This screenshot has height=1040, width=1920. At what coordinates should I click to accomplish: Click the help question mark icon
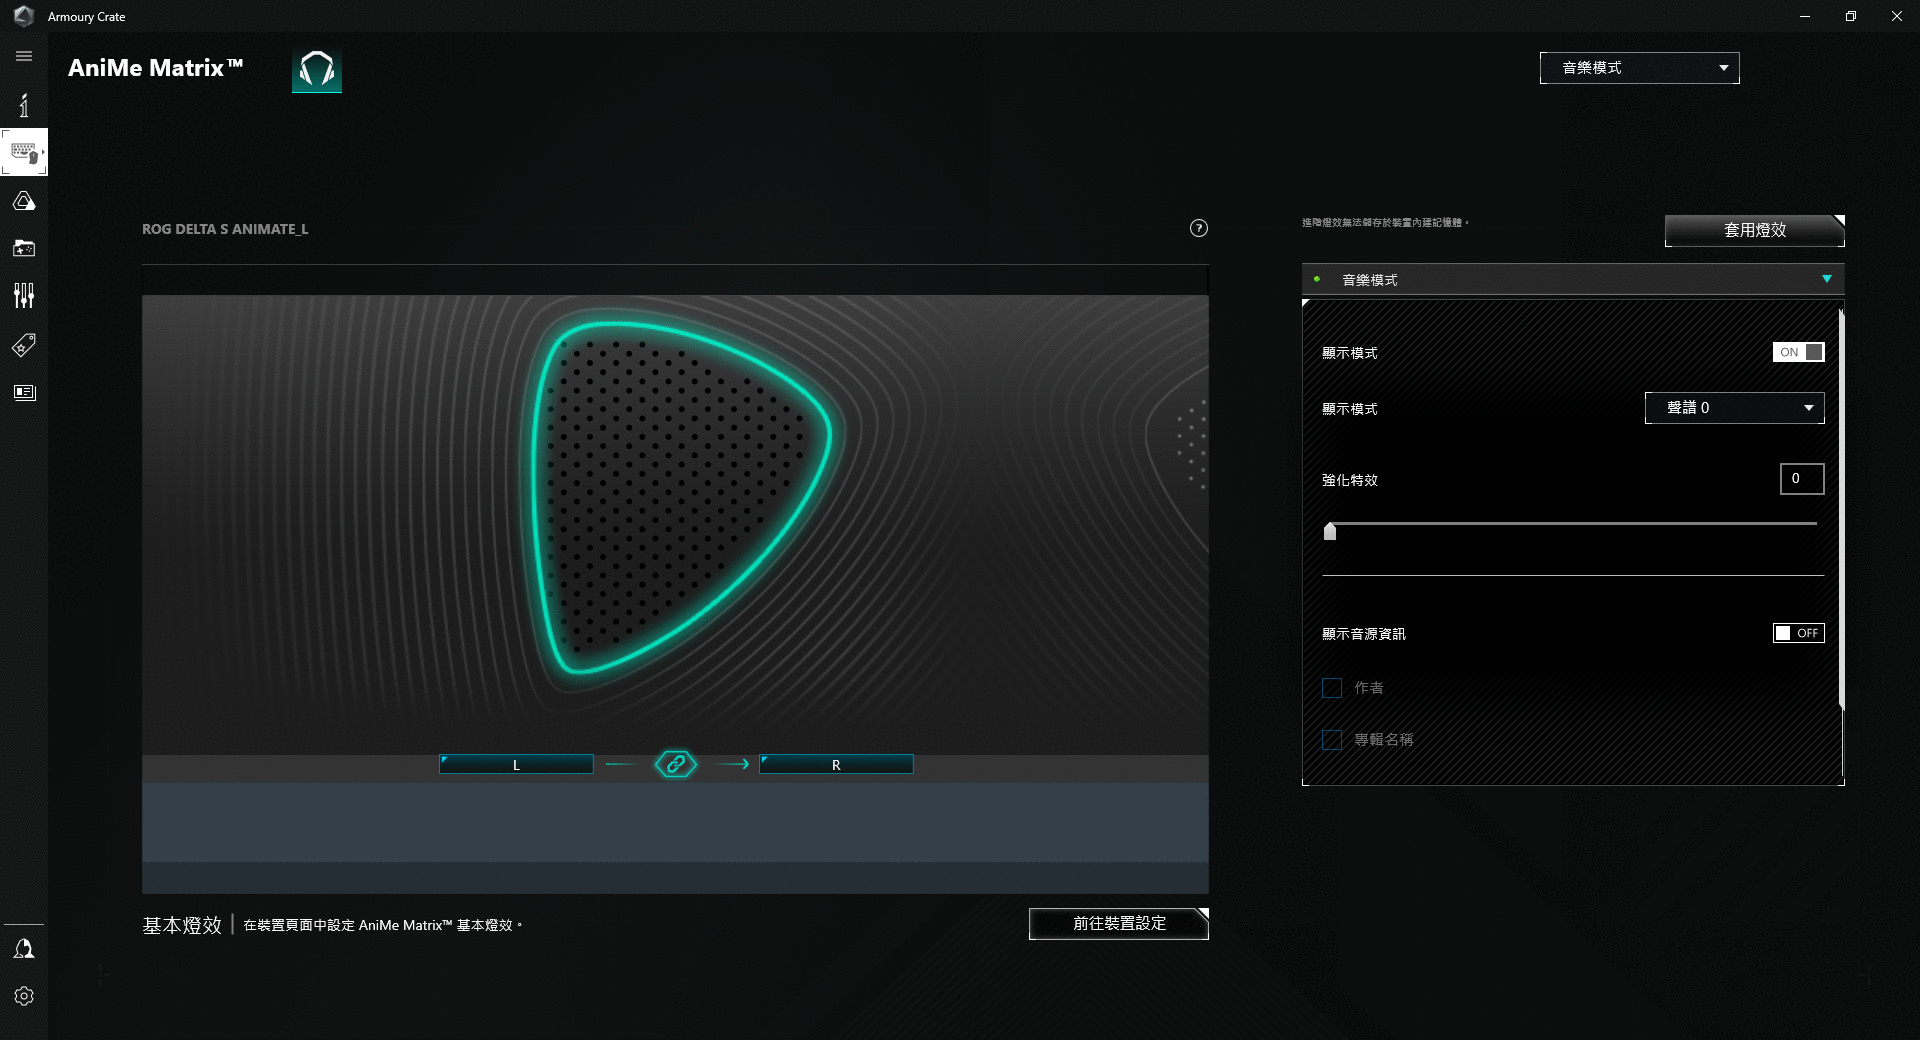1198,228
